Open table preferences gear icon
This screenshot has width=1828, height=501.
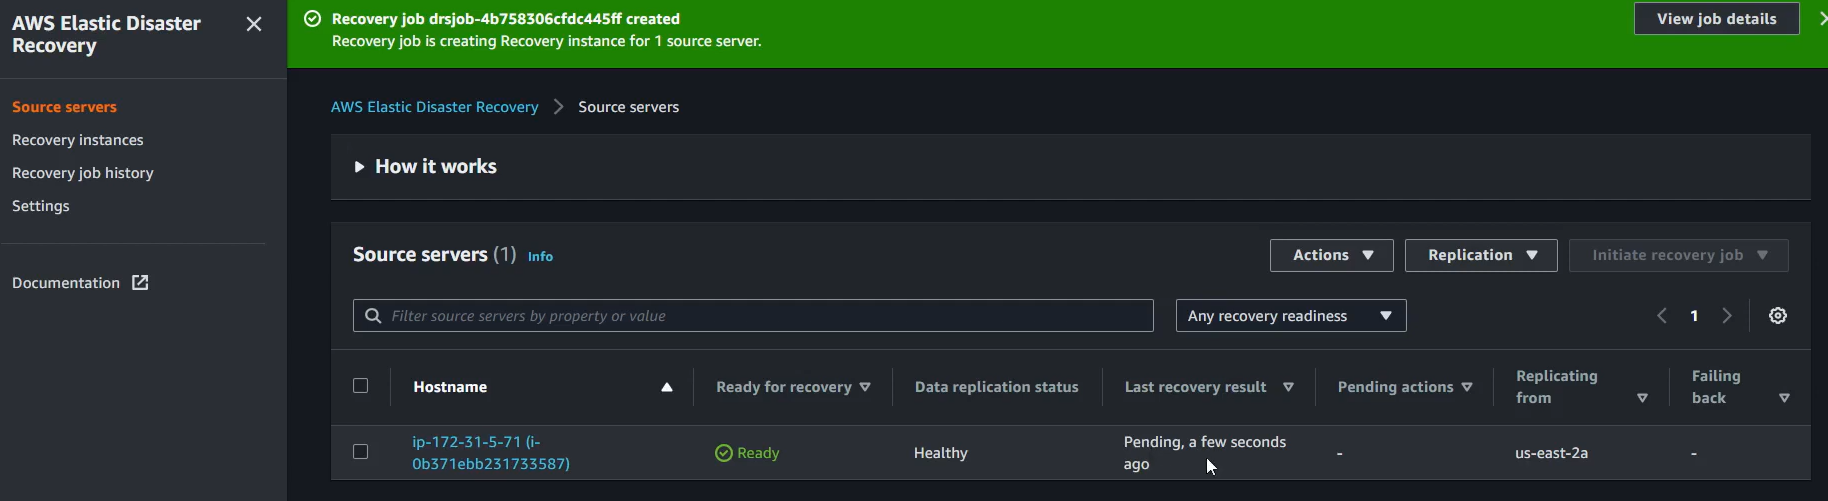[x=1778, y=316]
